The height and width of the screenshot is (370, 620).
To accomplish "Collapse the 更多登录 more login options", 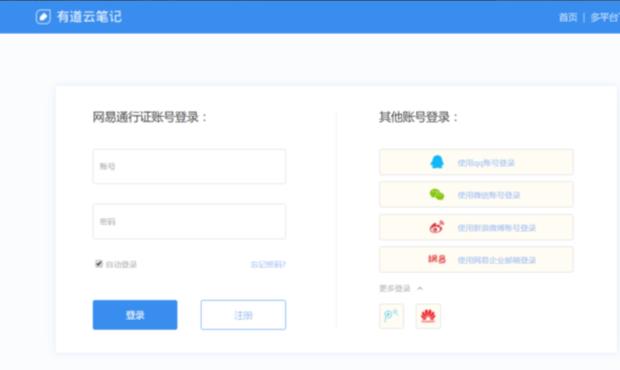I will pos(401,288).
